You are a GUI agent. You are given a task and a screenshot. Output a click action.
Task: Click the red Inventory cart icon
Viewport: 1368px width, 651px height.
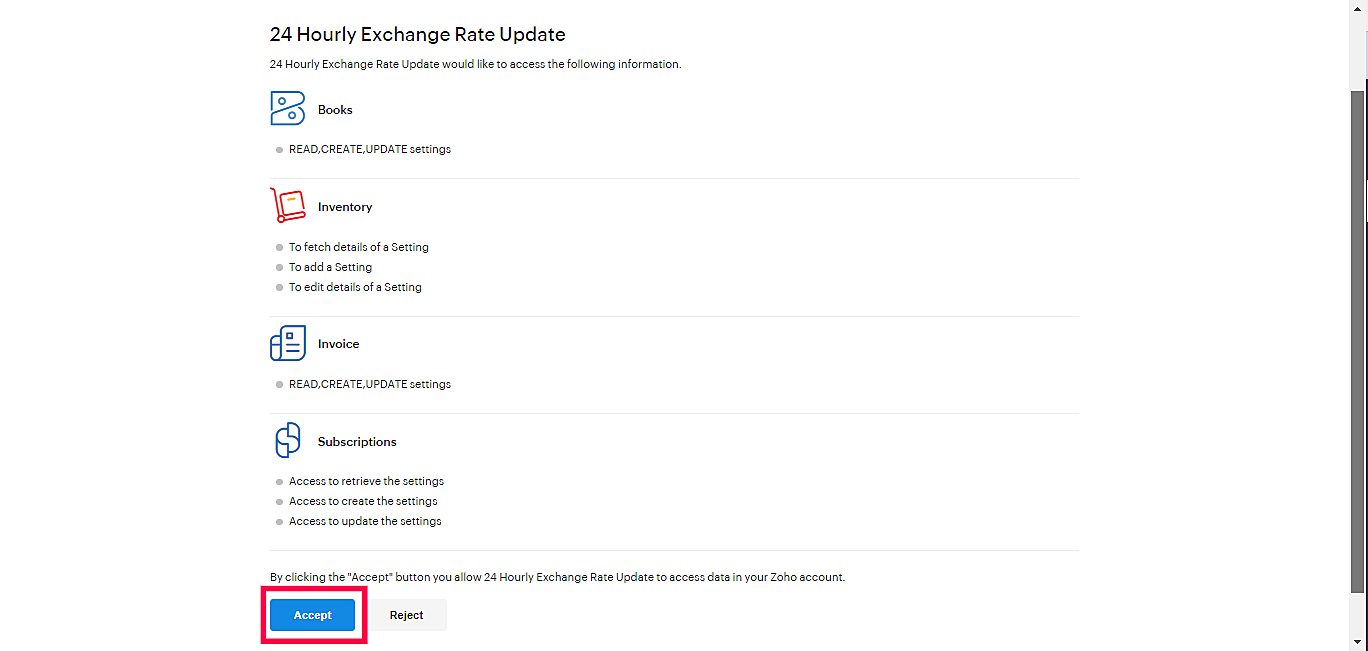point(287,205)
